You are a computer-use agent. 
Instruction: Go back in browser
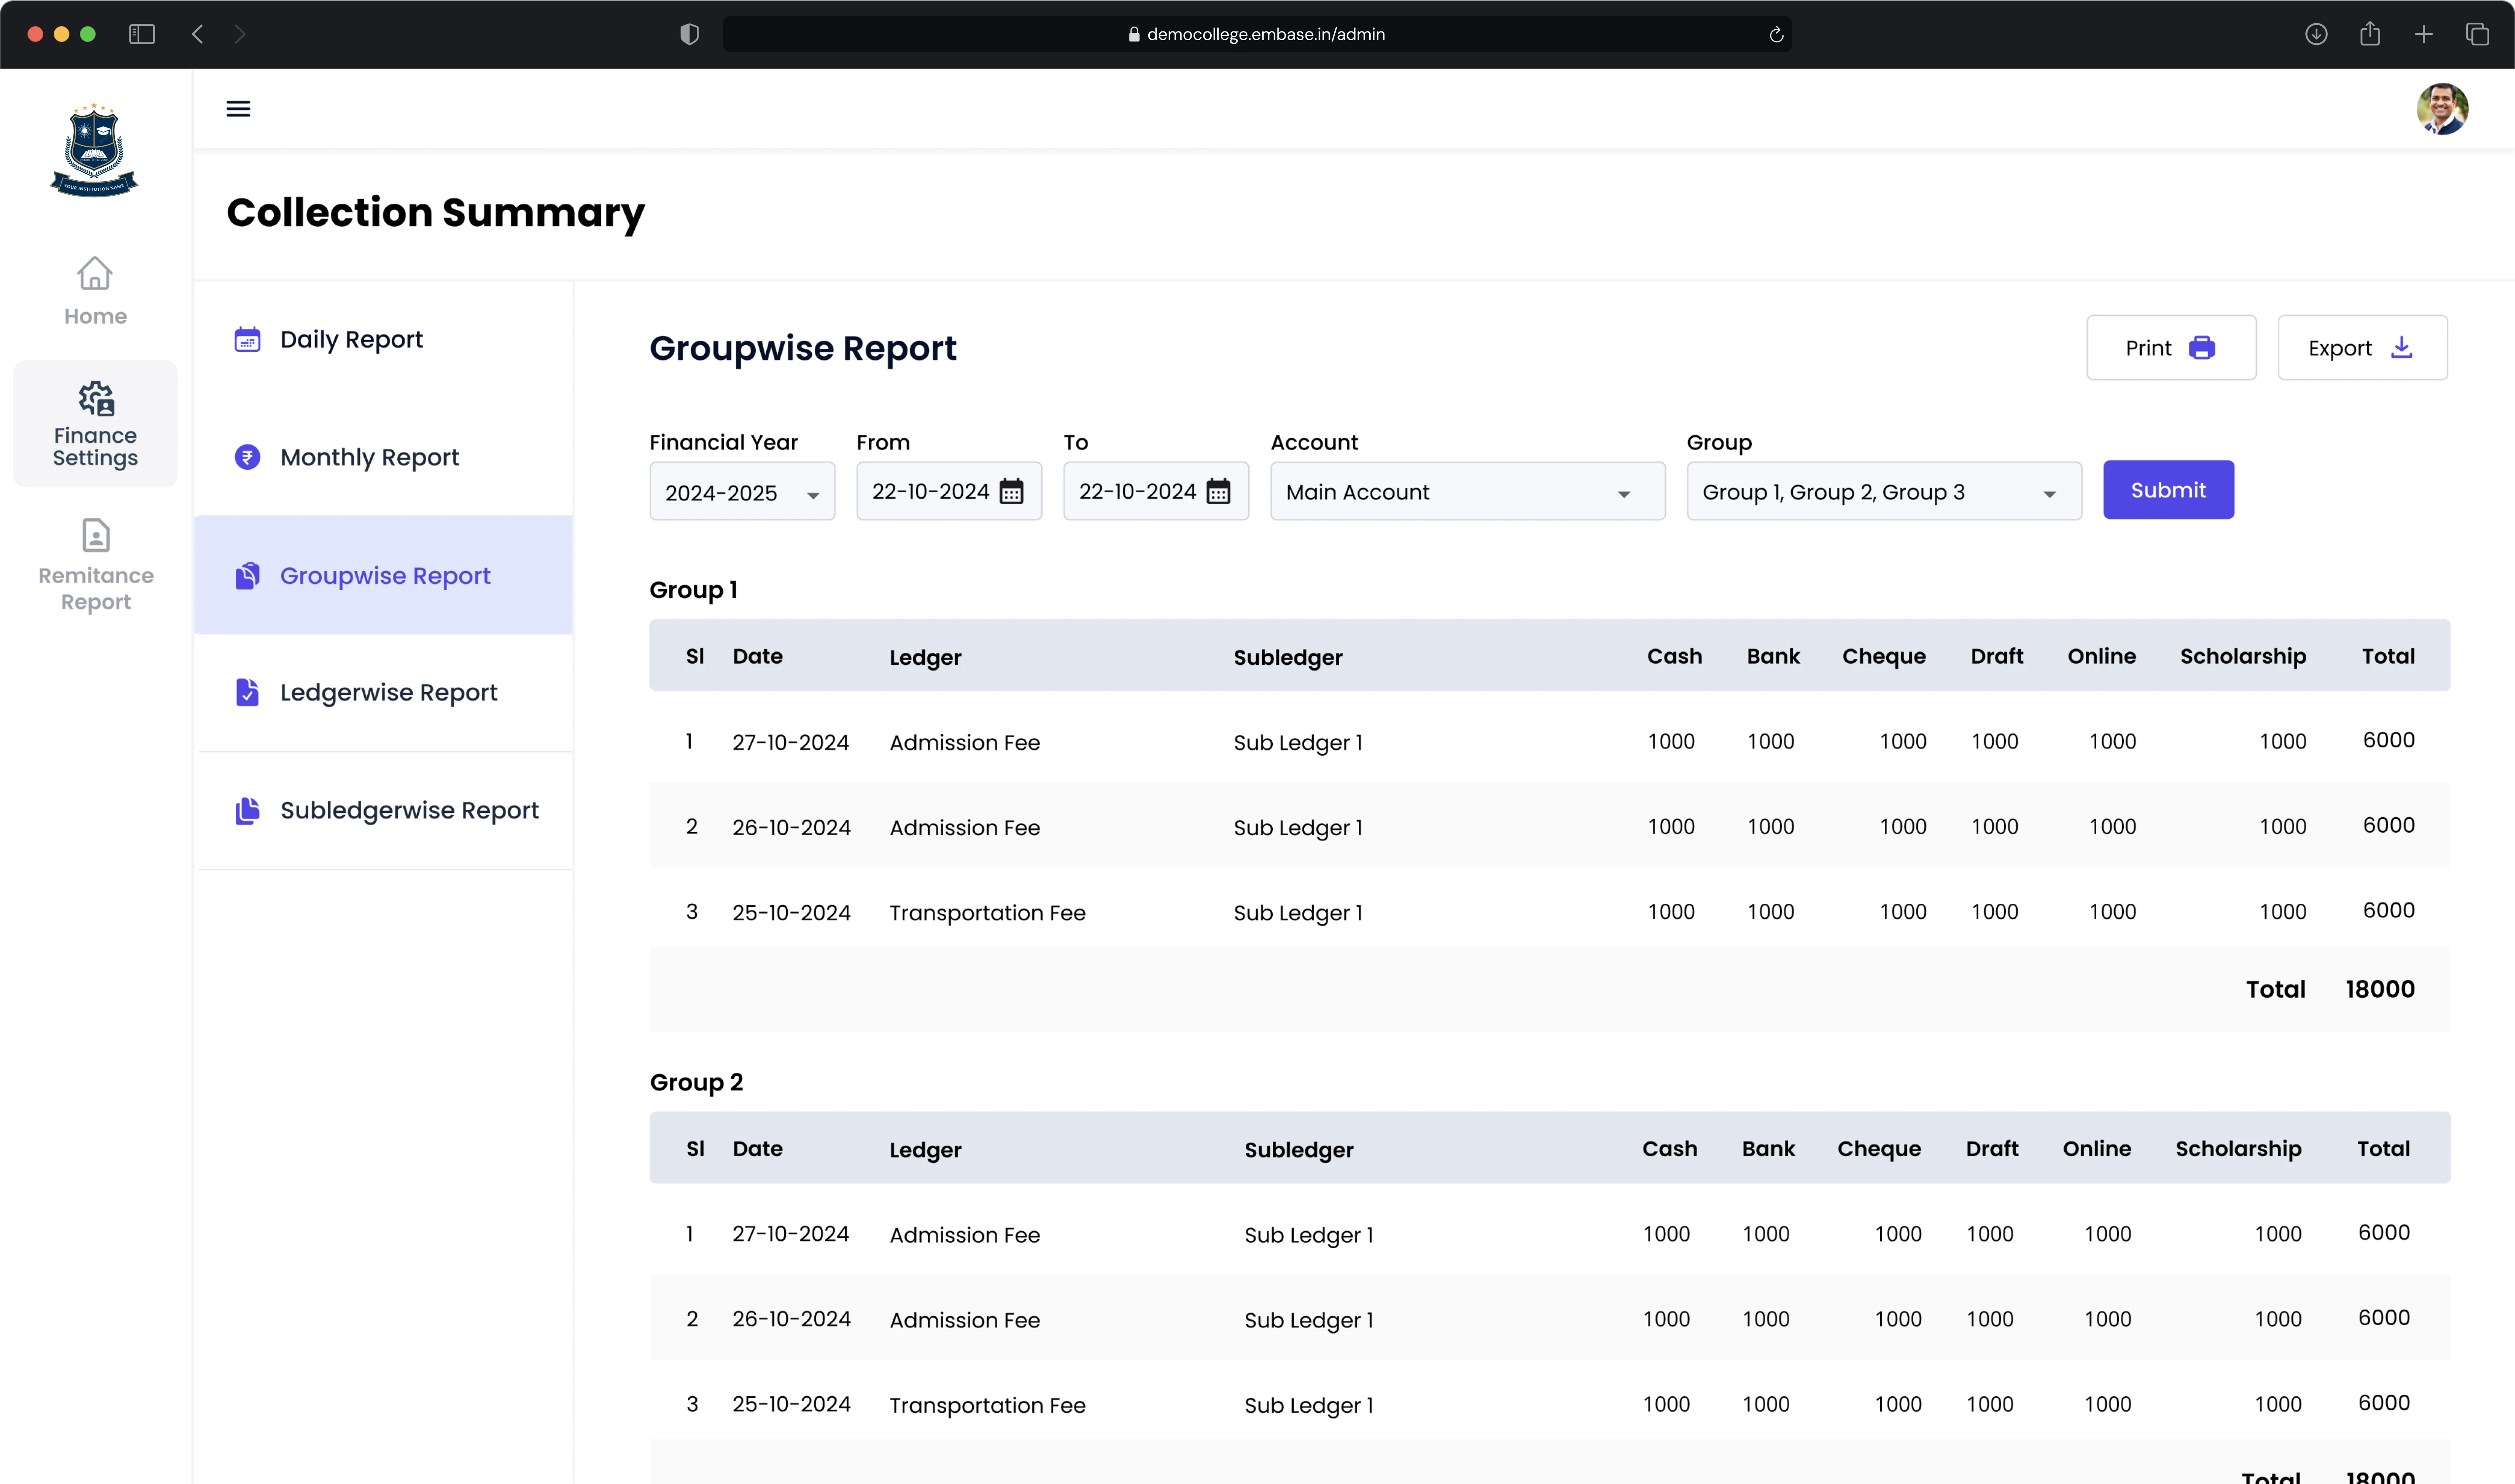pos(198,34)
